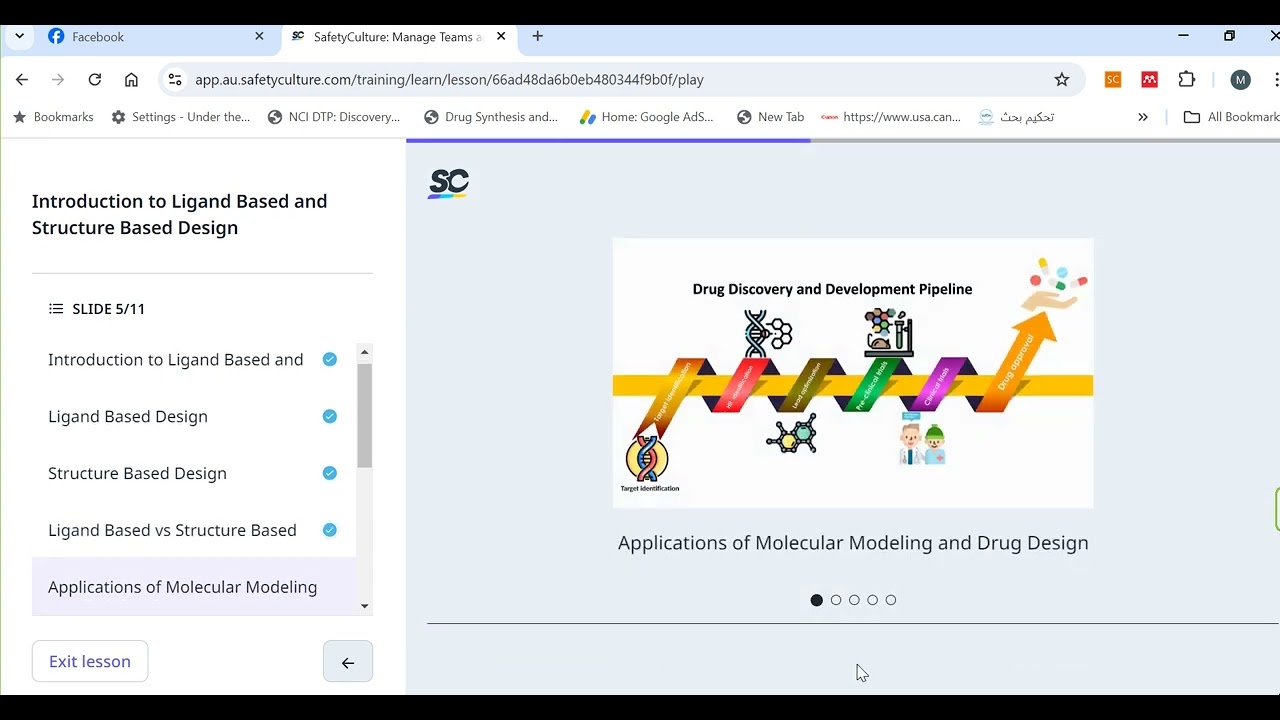Open the Settings - Under the... bookmark
The width and height of the screenshot is (1280, 720).
click(181, 117)
